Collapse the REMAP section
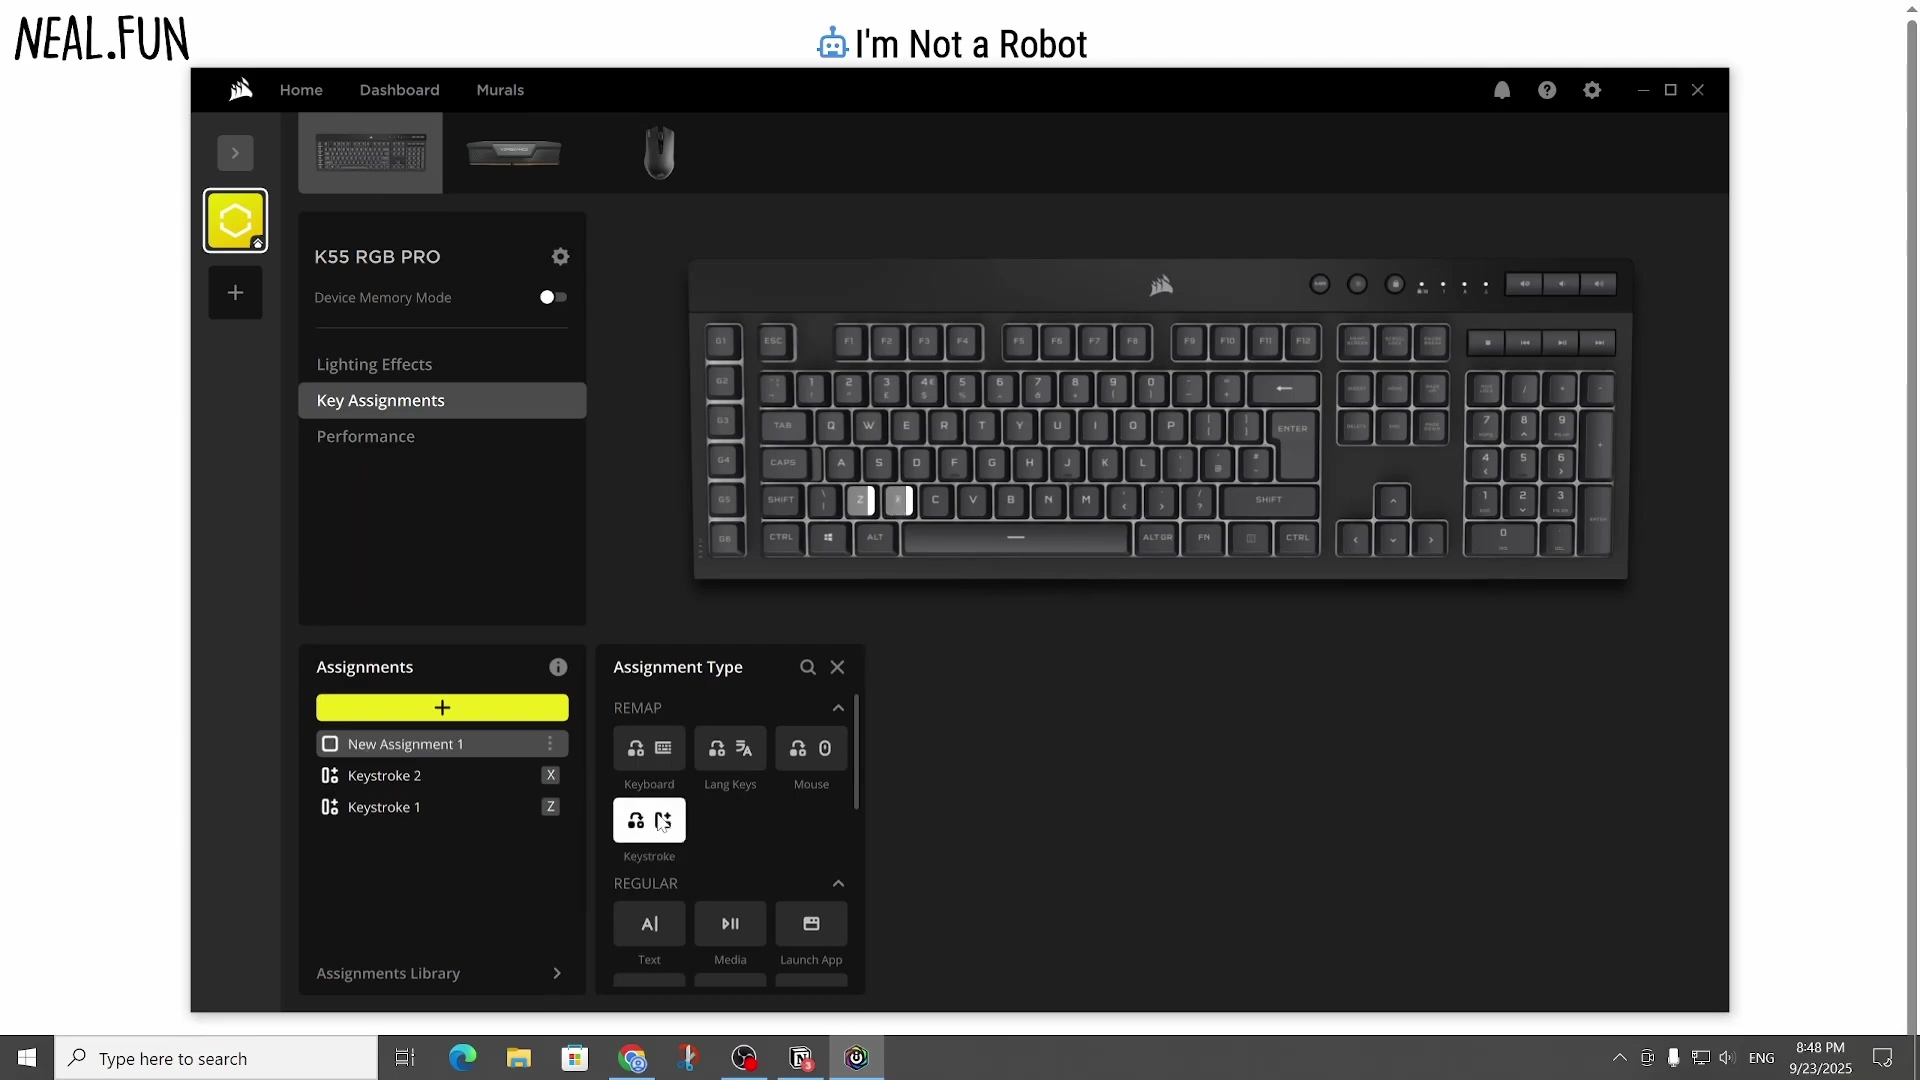Screen dimensions: 1920x1080 coord(838,708)
